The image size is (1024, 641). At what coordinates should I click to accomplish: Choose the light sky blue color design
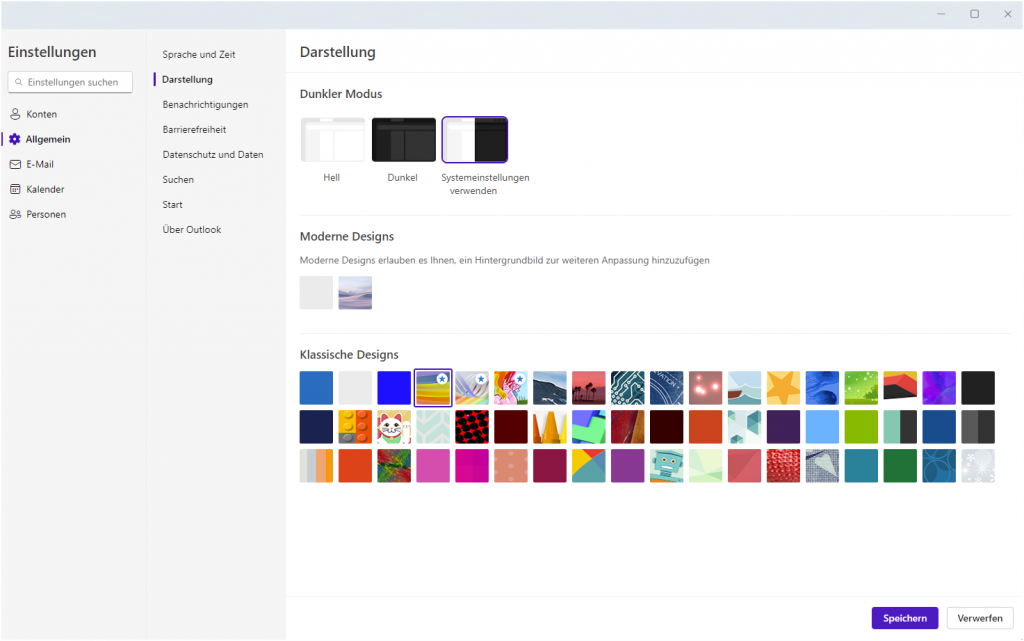[822, 427]
